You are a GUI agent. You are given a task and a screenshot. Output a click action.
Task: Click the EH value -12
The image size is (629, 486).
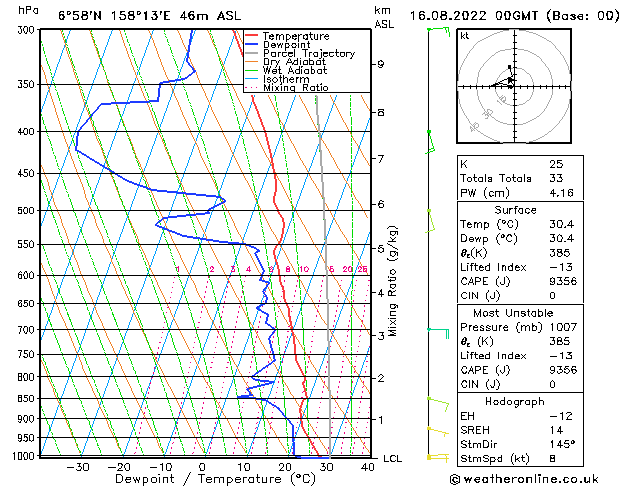561,416
